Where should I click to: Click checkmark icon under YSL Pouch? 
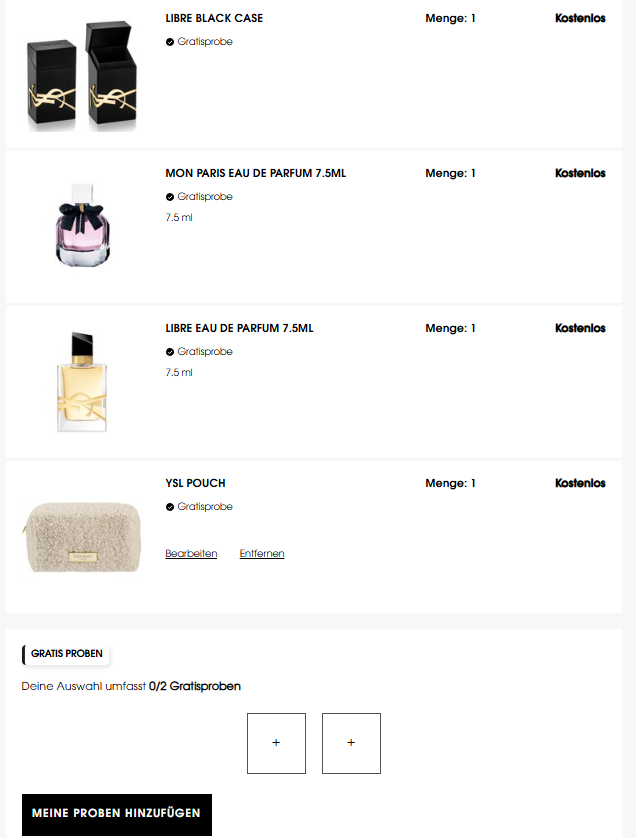(170, 507)
